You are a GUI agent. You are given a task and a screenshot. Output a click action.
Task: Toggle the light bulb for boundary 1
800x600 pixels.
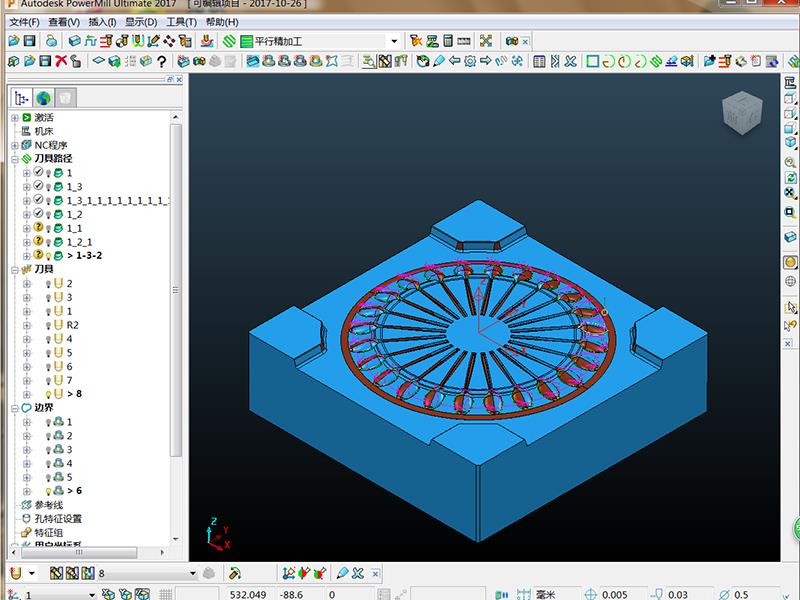click(48, 422)
